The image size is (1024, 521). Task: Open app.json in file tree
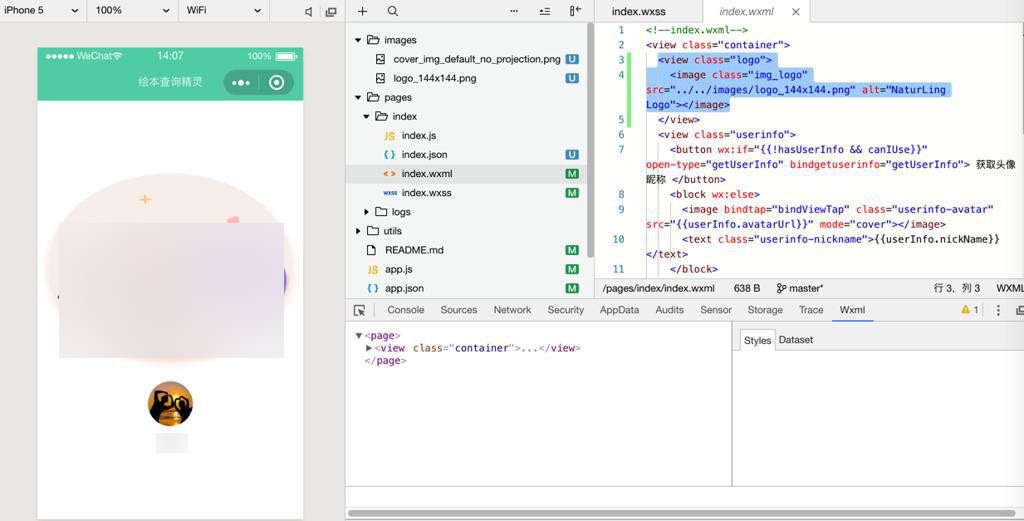click(404, 288)
